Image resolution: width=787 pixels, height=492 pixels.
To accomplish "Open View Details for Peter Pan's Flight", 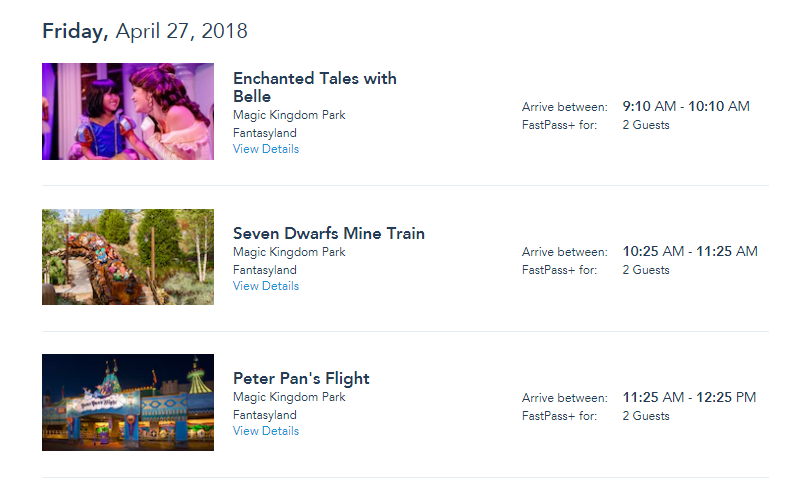I will click(266, 431).
